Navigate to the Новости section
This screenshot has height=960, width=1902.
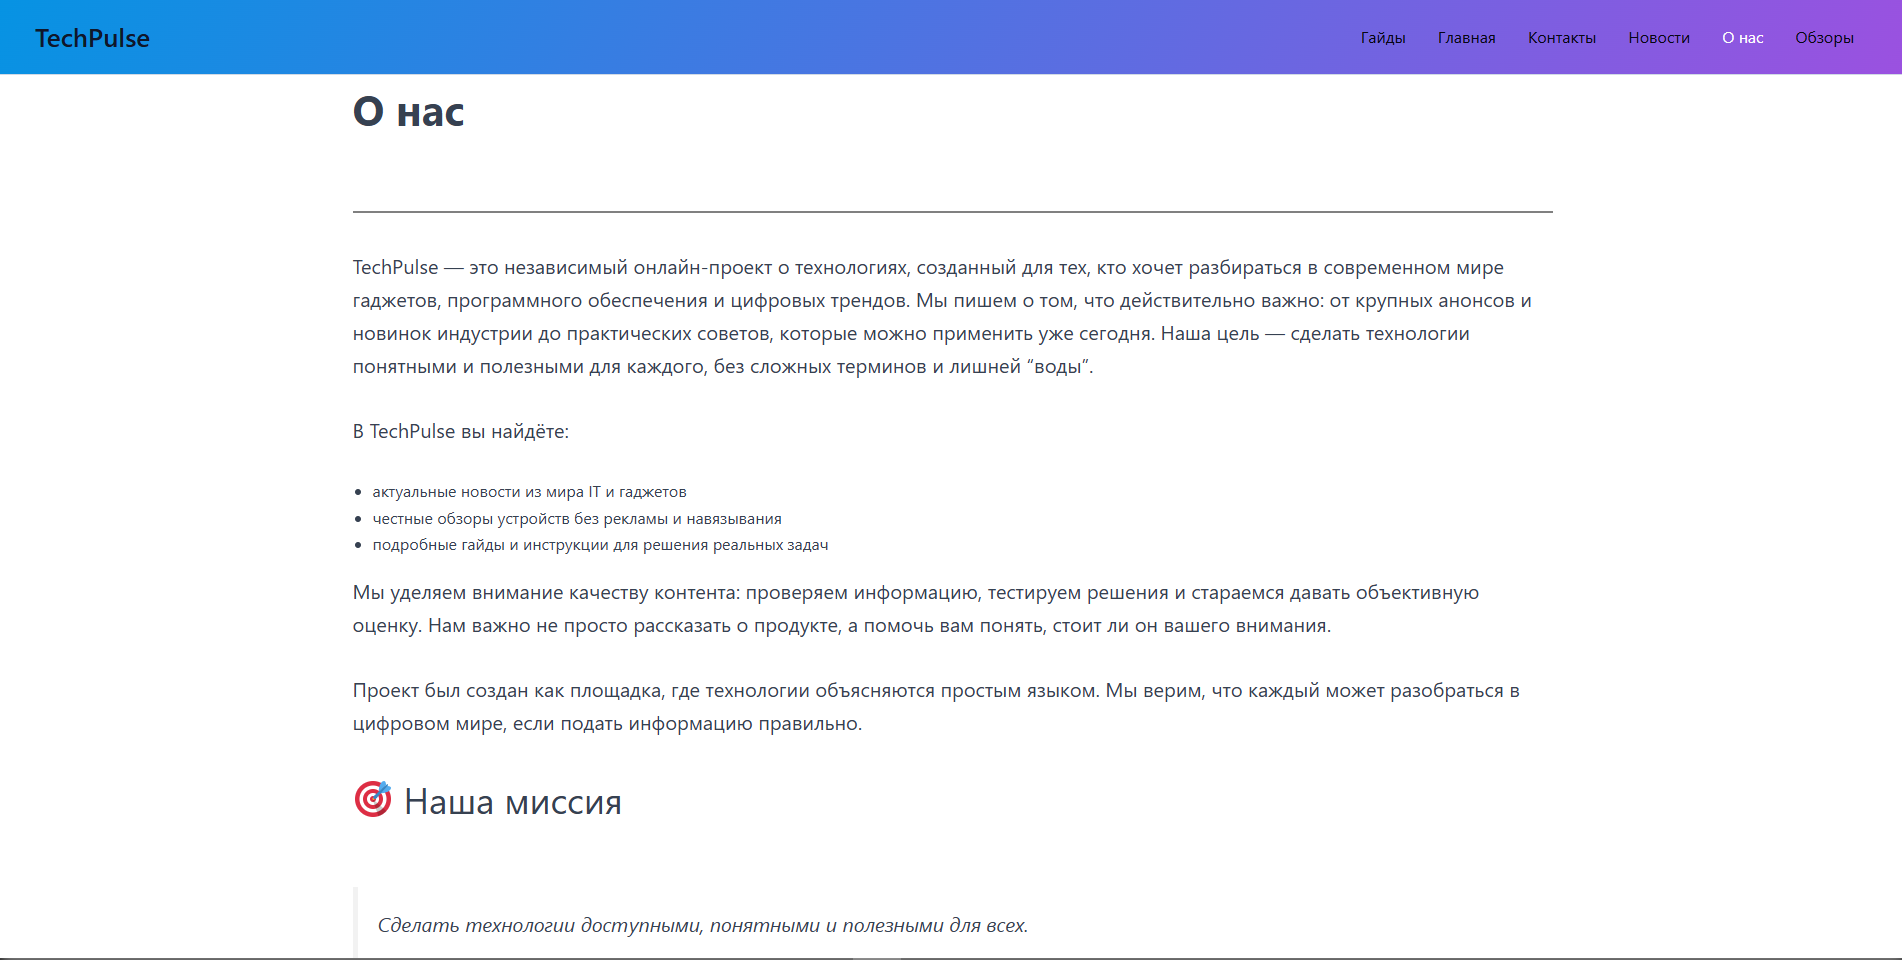[1658, 38]
